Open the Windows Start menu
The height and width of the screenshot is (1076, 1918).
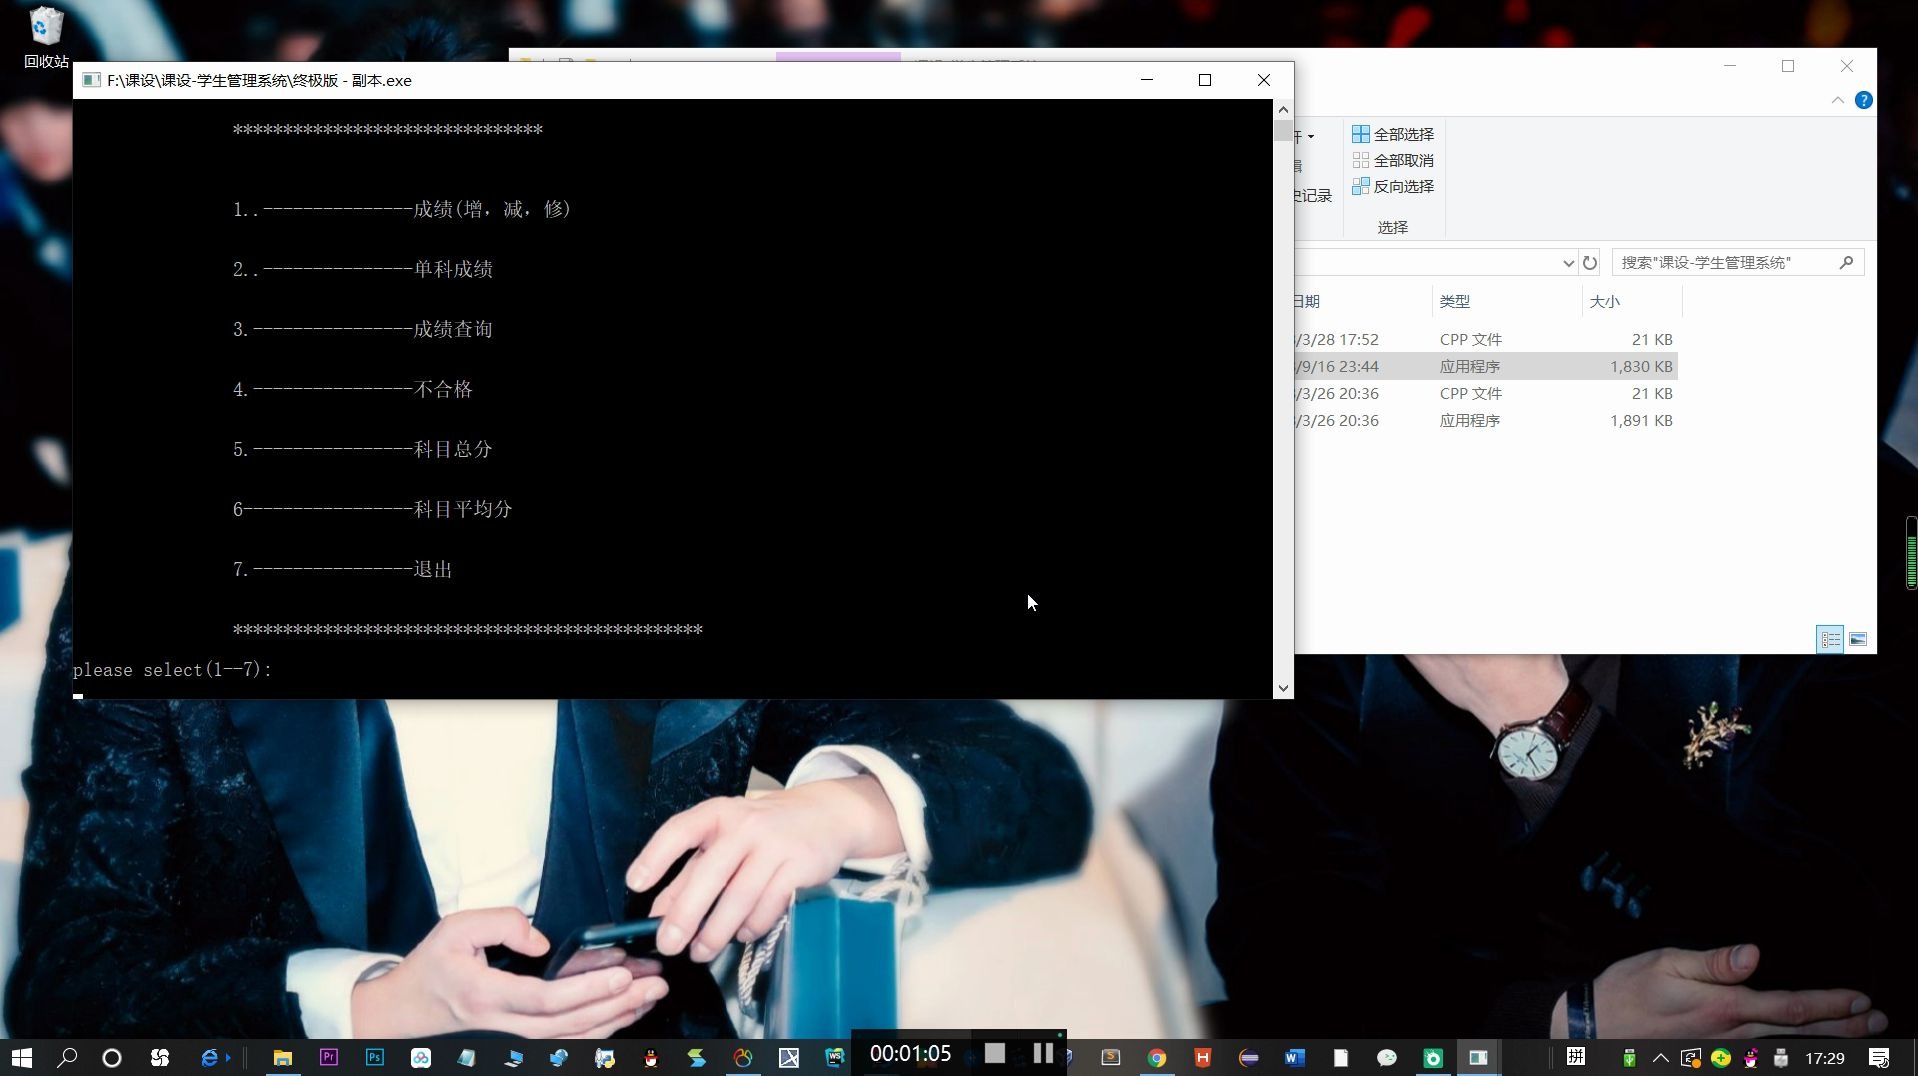pos(22,1057)
